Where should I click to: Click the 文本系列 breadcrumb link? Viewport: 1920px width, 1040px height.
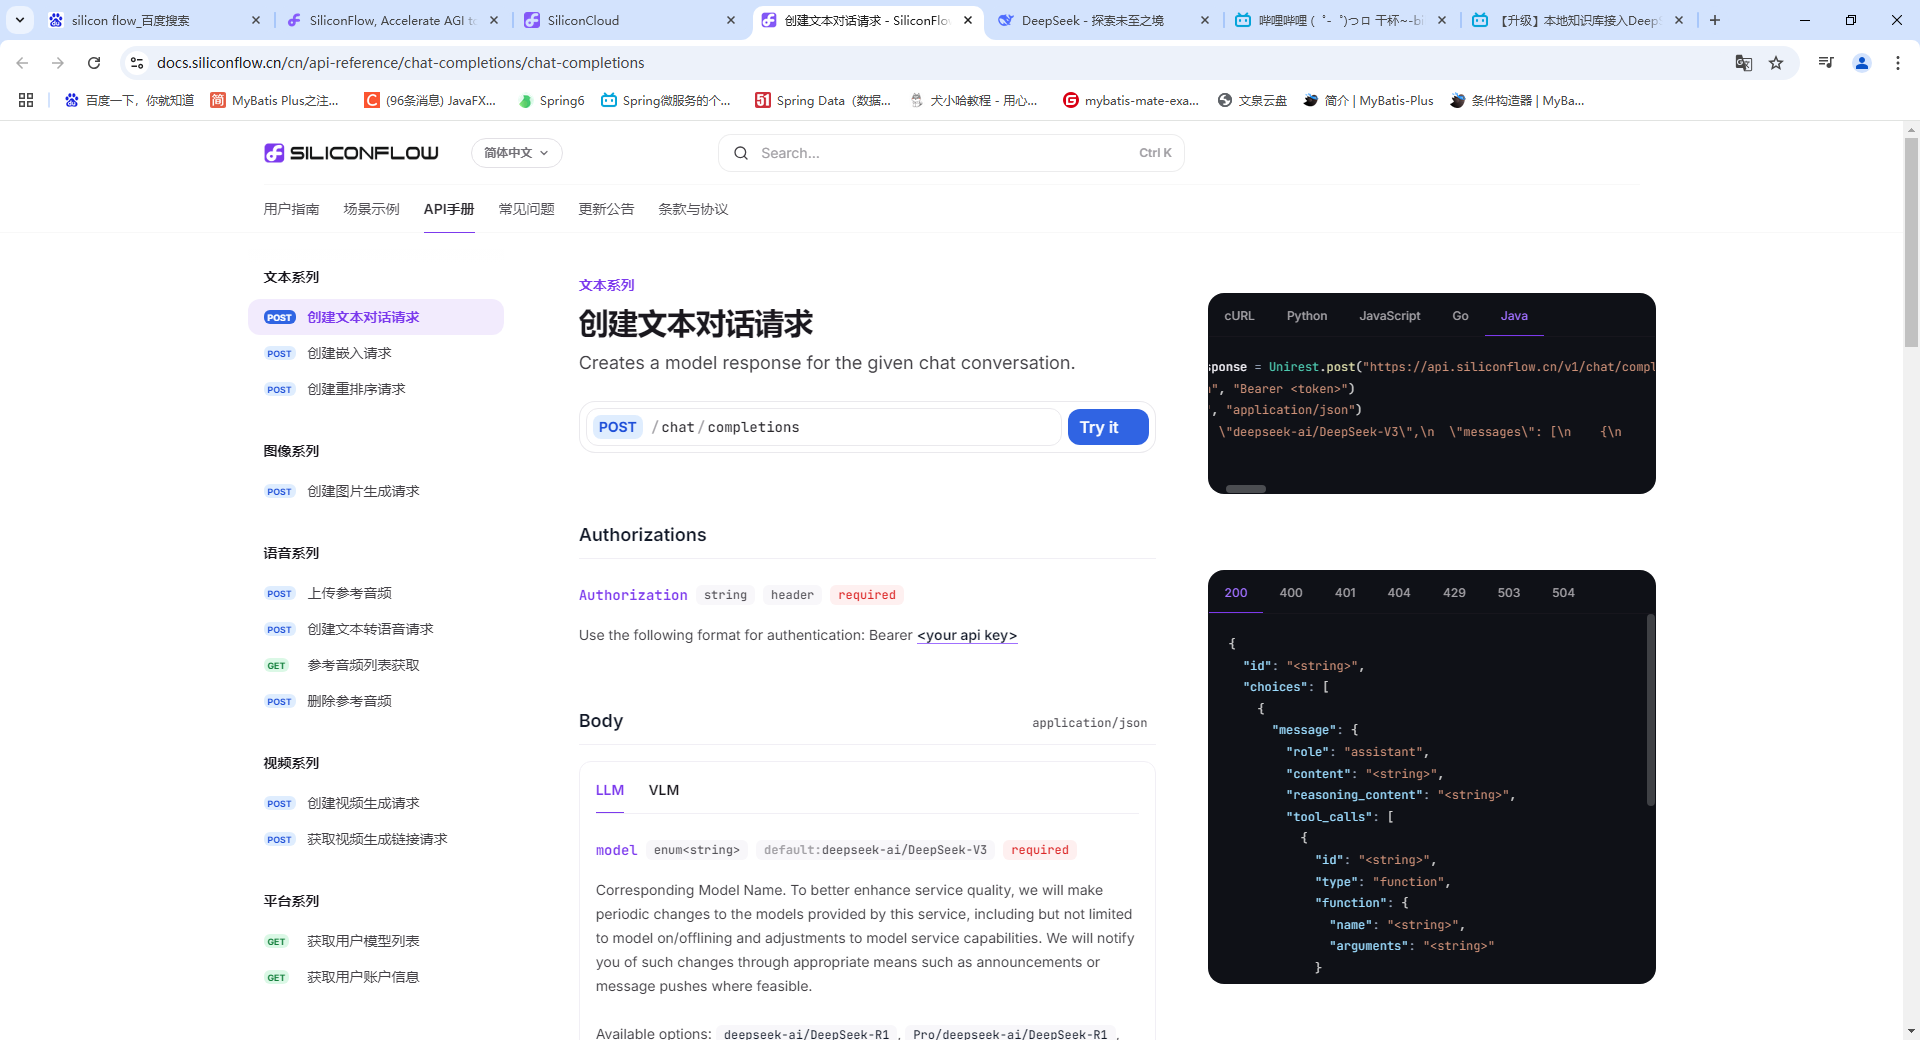point(606,285)
